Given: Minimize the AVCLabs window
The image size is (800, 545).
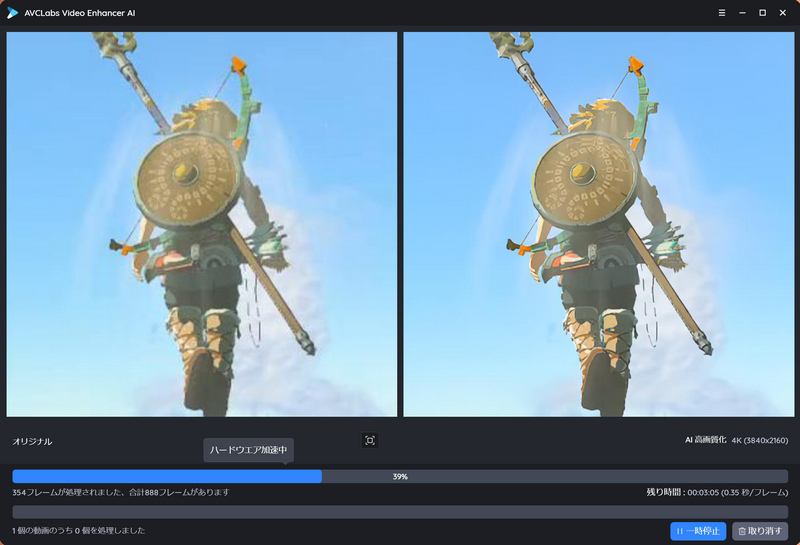Looking at the screenshot, I should [742, 13].
